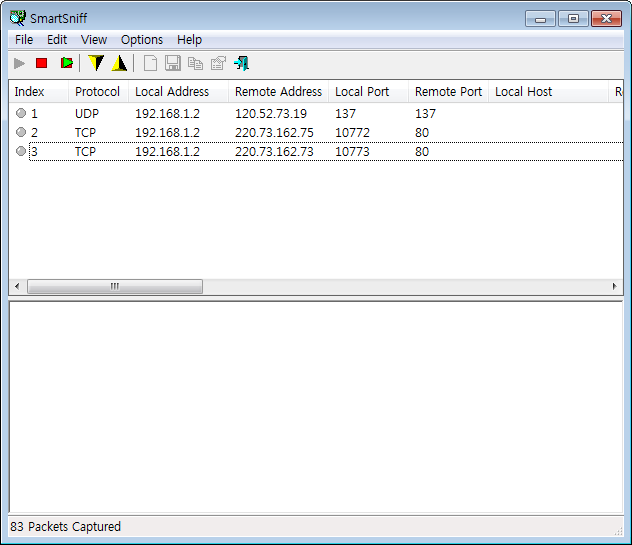632x545 pixels.
Task: Sort by the Protocol column header
Action: tap(98, 92)
